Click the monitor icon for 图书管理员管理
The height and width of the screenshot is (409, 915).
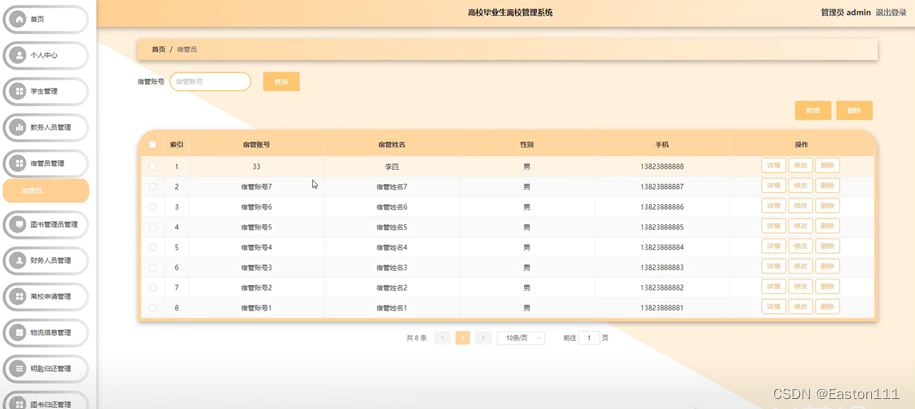[x=19, y=224]
